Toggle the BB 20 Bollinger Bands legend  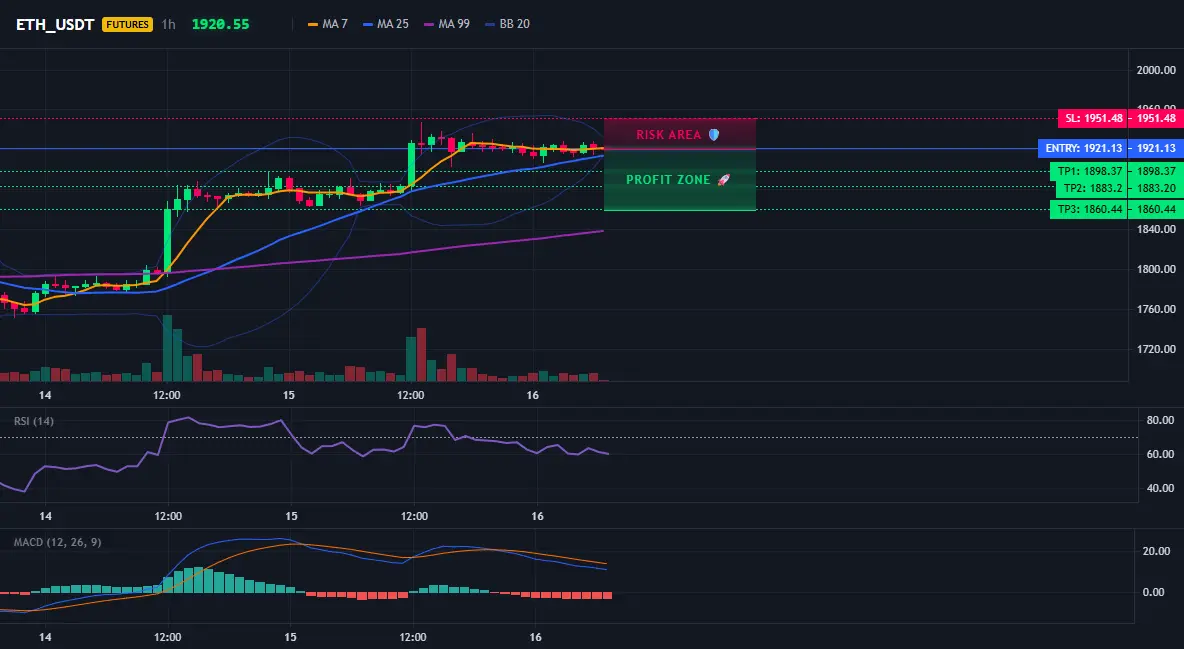coord(507,24)
